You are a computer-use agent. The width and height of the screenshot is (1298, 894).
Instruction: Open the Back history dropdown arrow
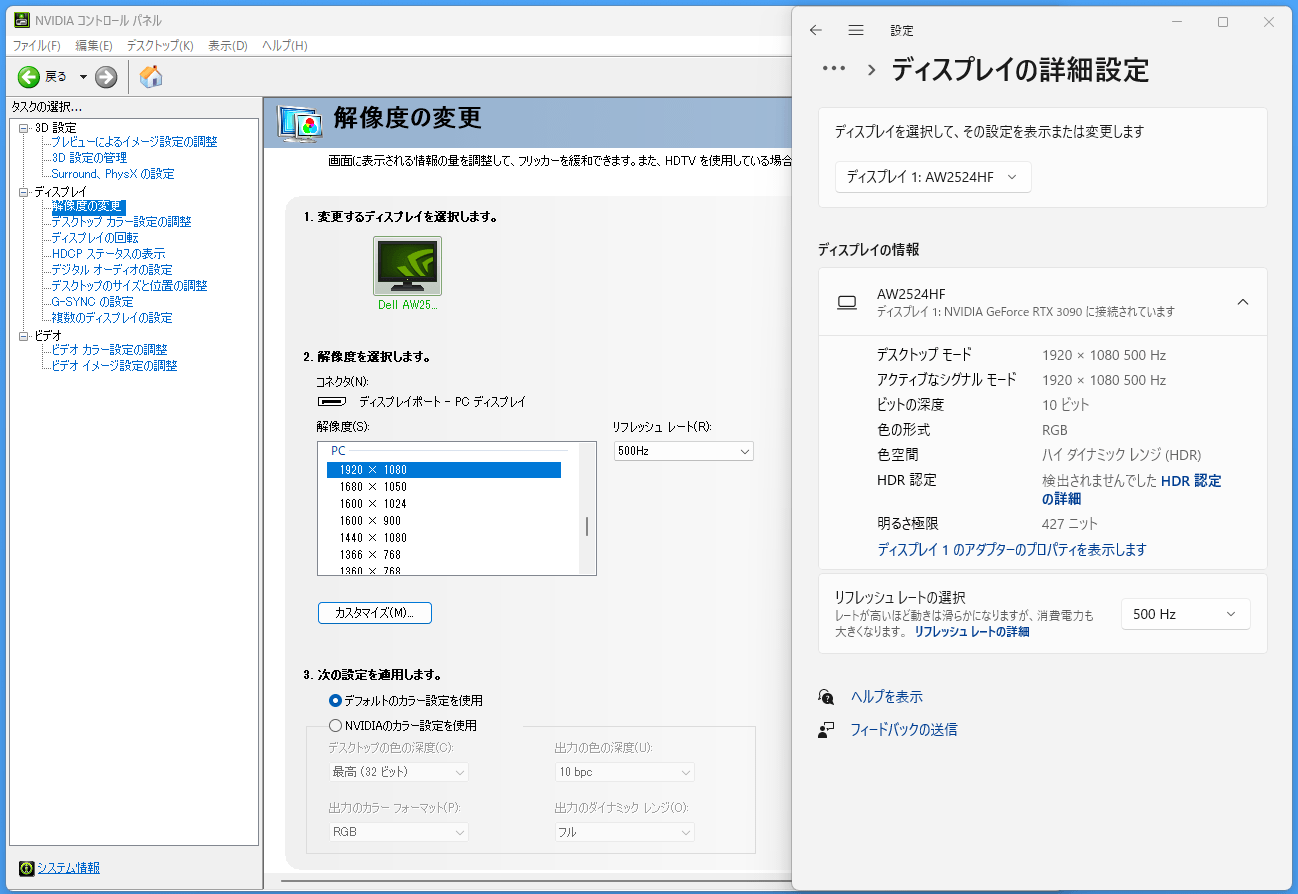pos(83,77)
